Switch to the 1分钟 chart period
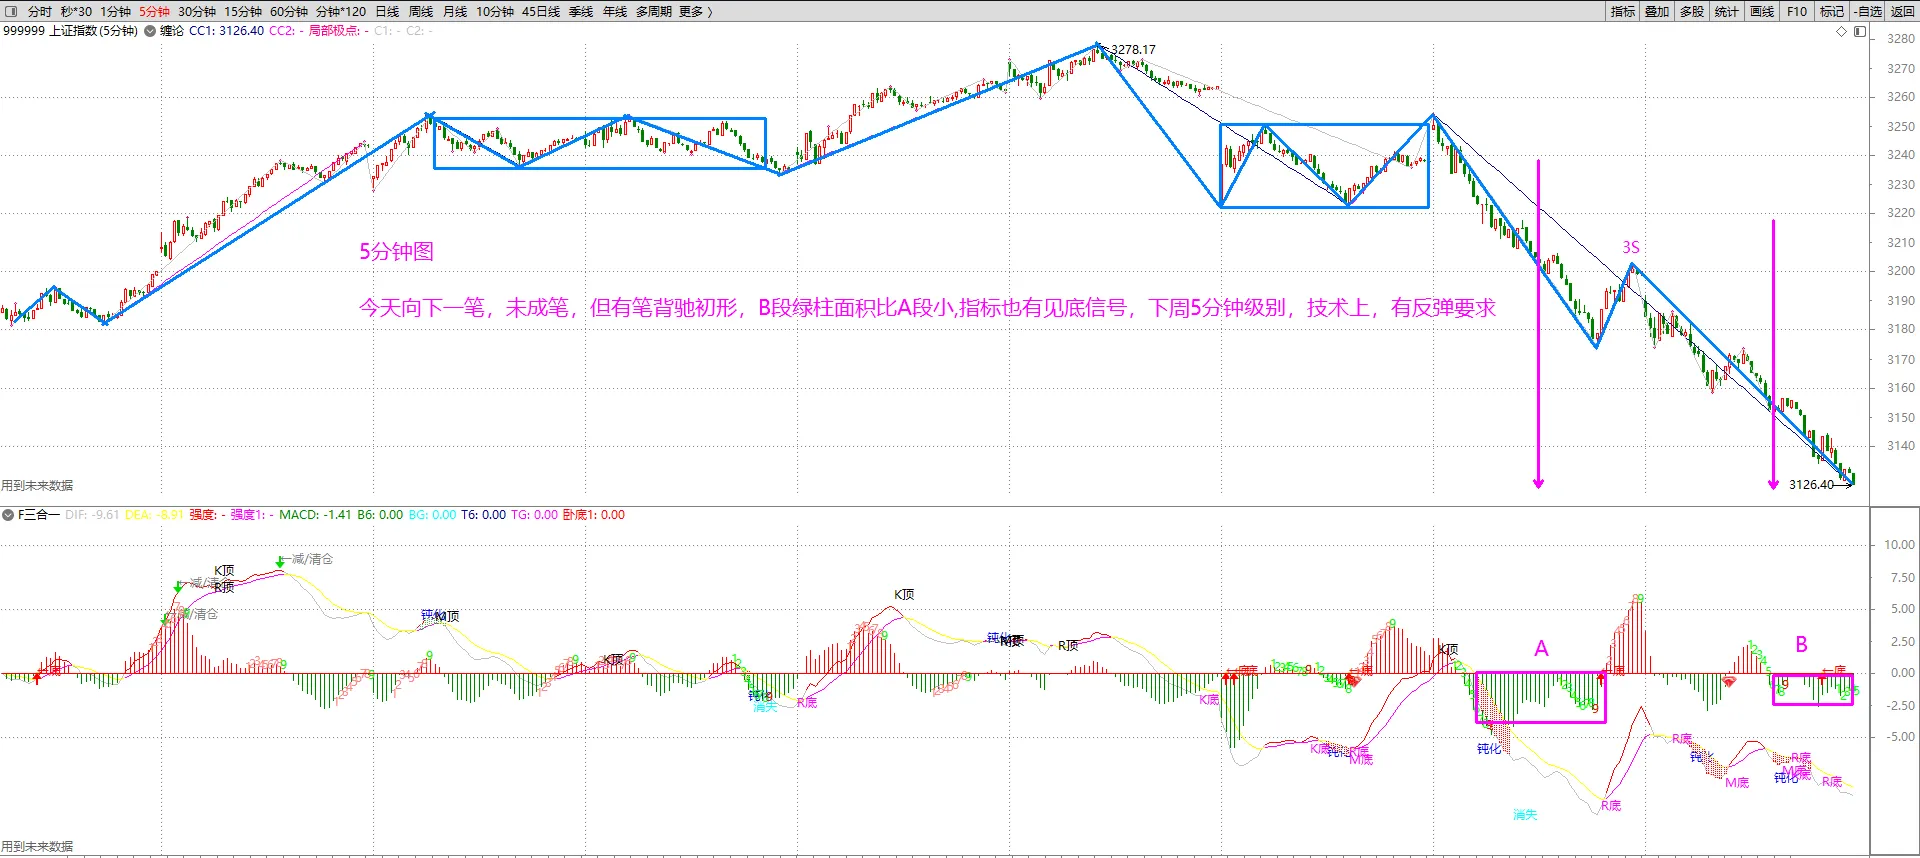 (115, 11)
